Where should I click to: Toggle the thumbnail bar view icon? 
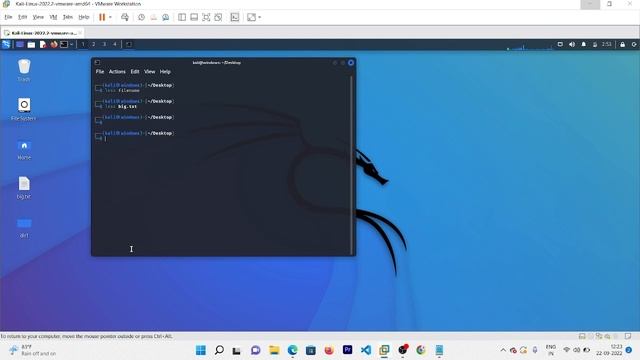(194, 17)
